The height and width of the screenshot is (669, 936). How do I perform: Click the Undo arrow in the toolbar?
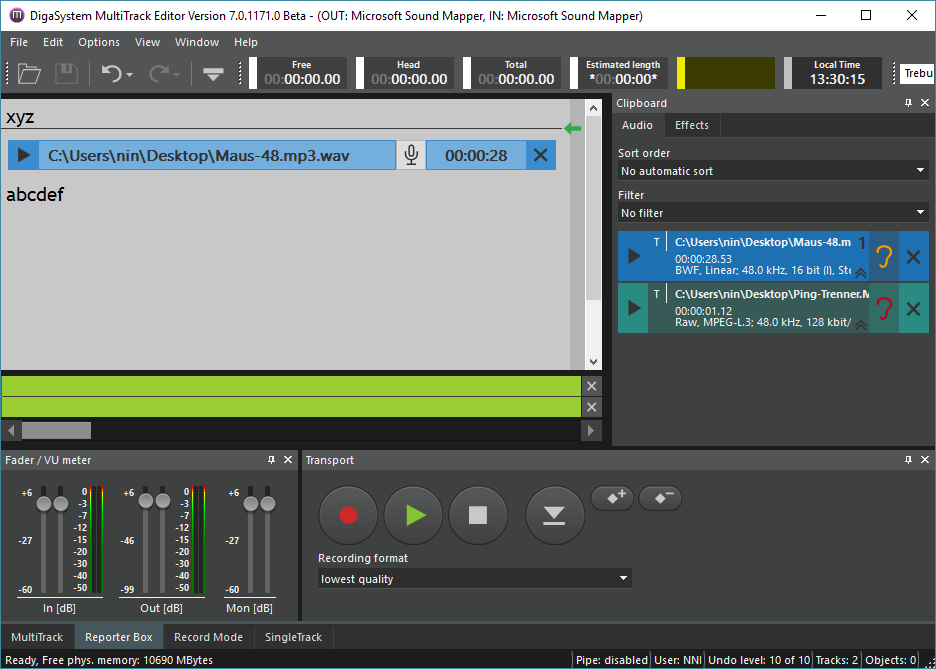(112, 73)
